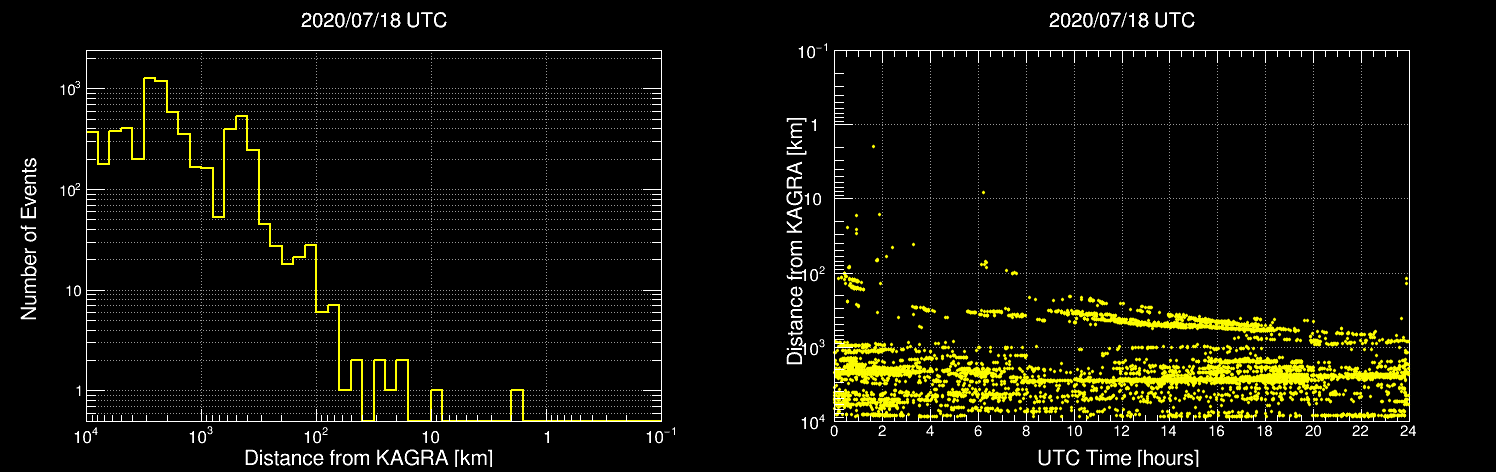Viewport: 1496px width, 472px height.
Task: Click the "20" tick on the UTC Time axis
Action: point(1313,431)
